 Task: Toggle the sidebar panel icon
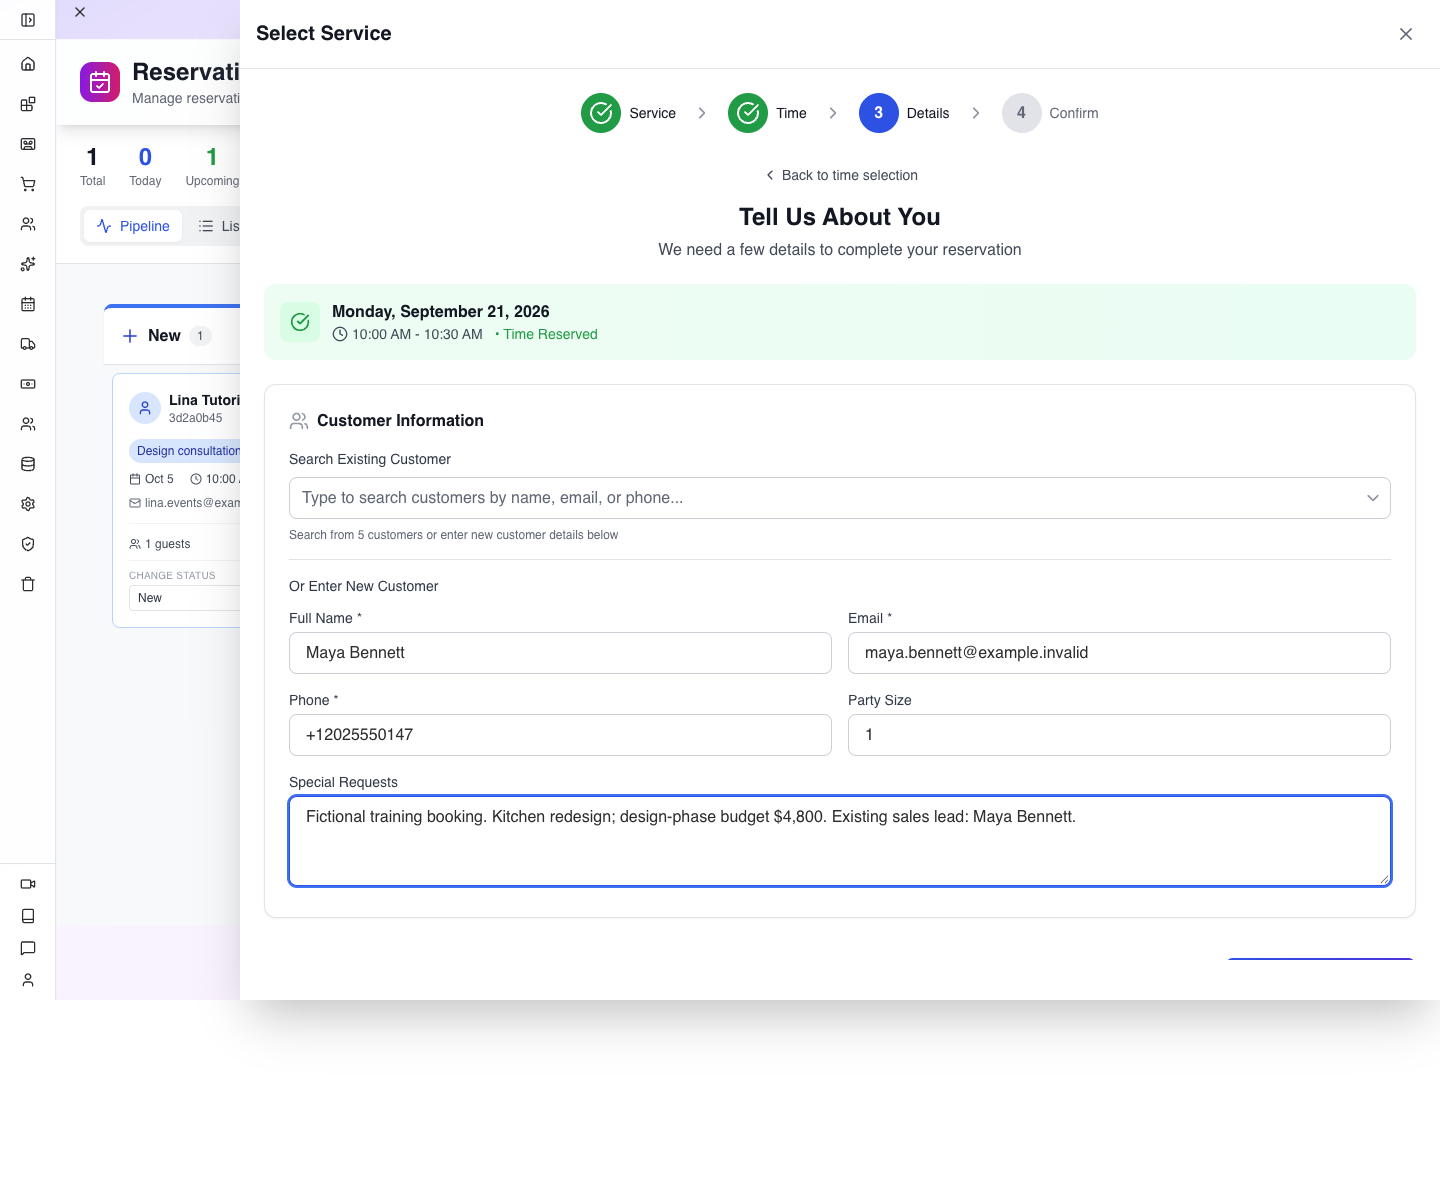(x=28, y=20)
